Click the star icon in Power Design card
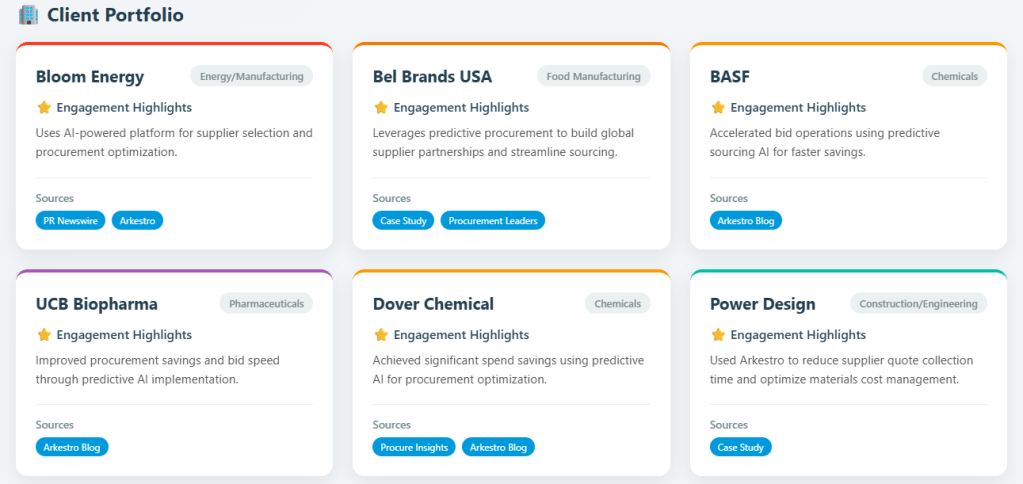 pos(718,335)
